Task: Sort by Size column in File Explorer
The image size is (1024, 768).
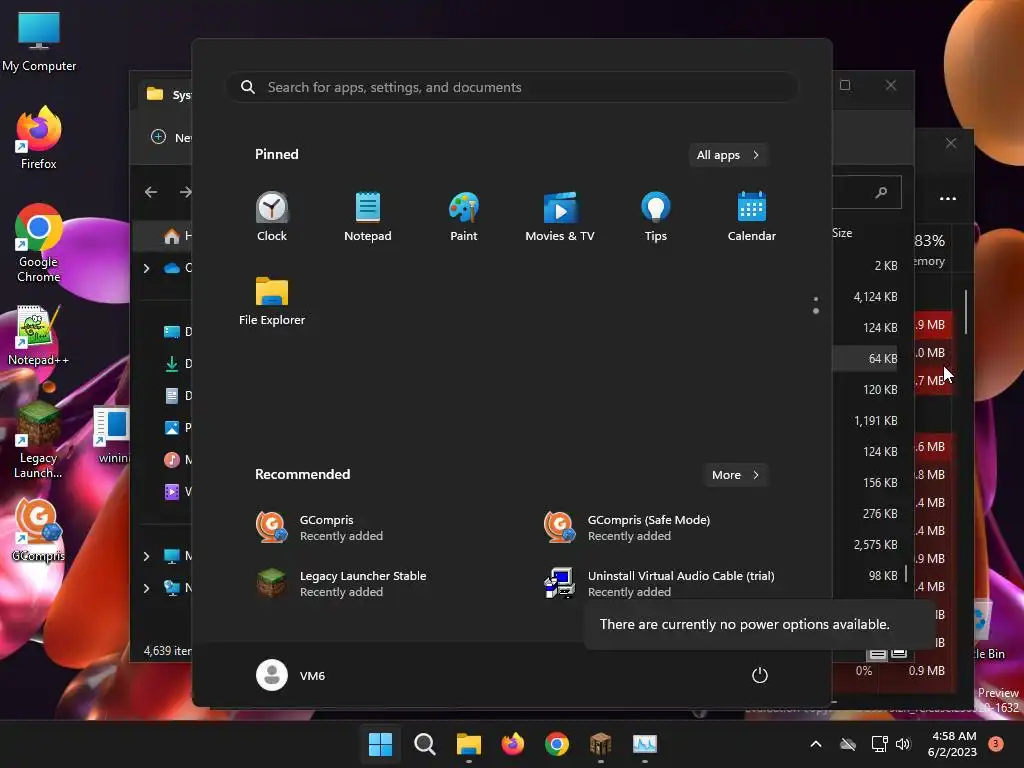Action: click(x=842, y=233)
